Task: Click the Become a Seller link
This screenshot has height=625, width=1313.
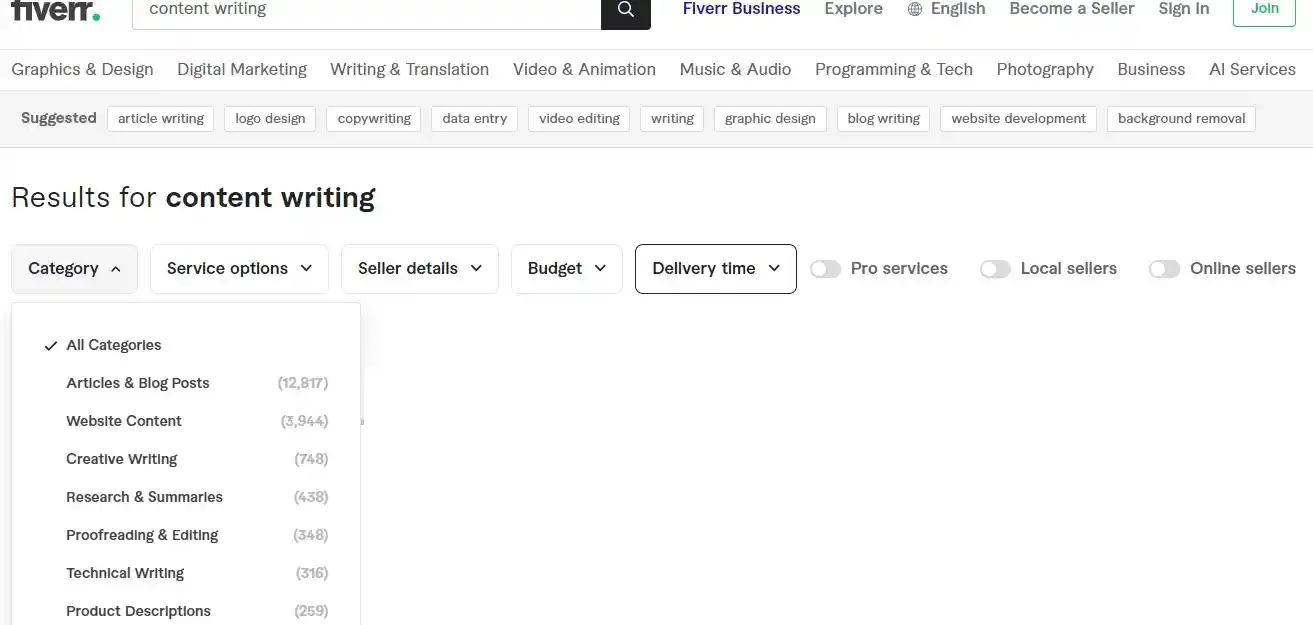Action: click(x=1071, y=9)
